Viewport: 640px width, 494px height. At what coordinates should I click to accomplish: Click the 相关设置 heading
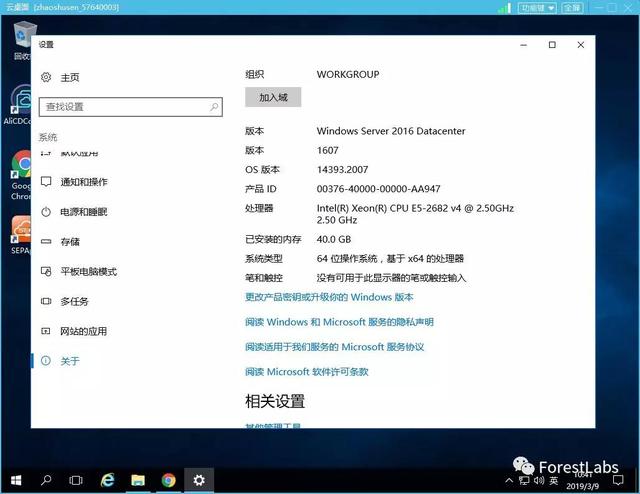[x=275, y=401]
